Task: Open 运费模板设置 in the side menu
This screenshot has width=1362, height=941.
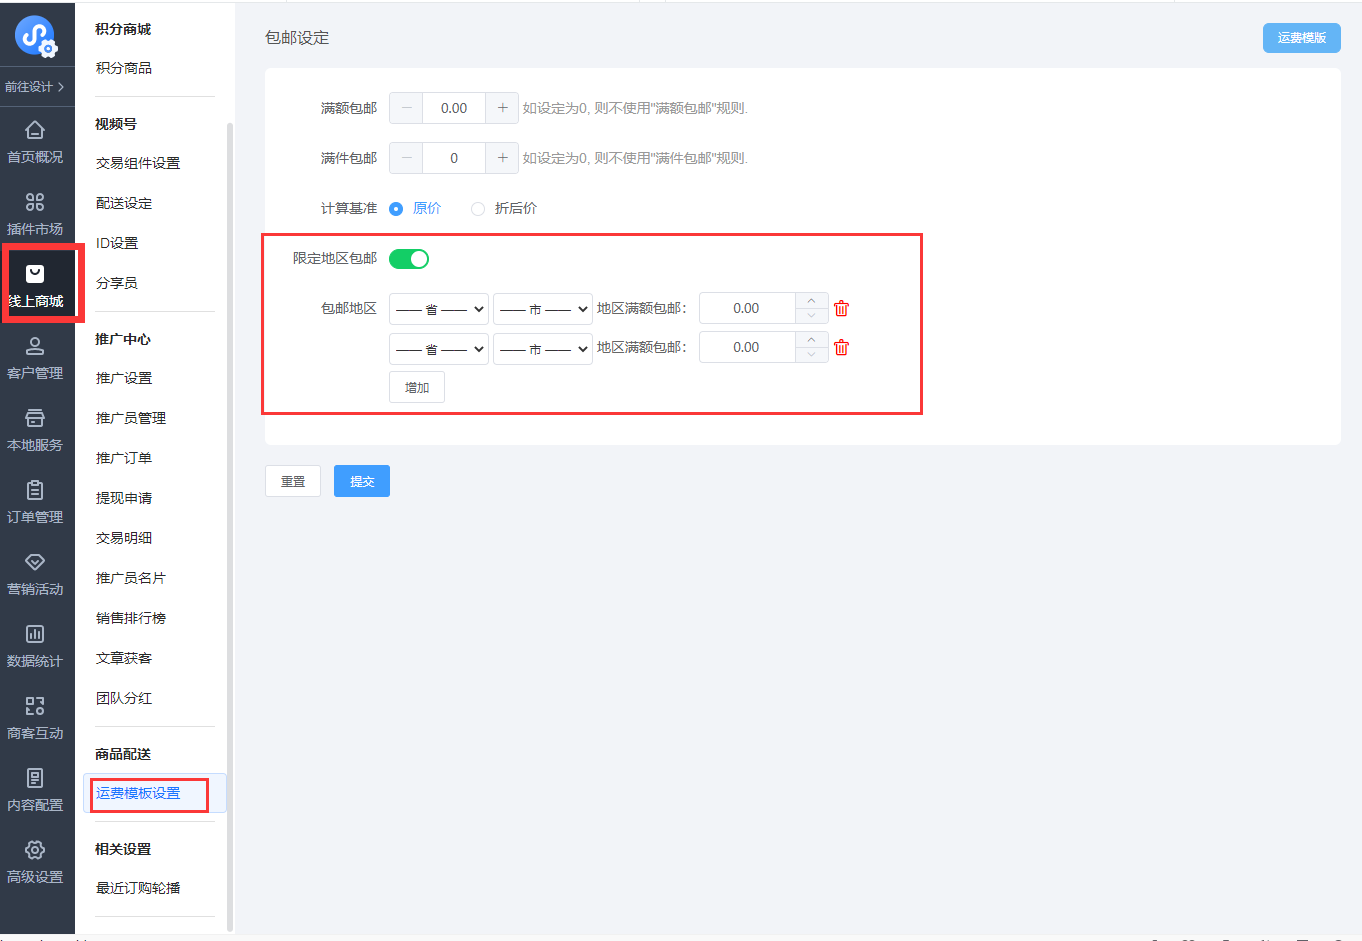Action: point(138,793)
